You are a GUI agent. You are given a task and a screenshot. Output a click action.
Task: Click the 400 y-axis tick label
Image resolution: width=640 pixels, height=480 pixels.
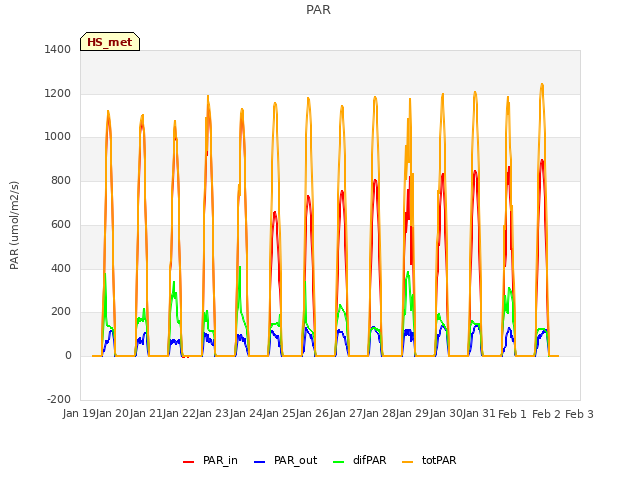61,268
